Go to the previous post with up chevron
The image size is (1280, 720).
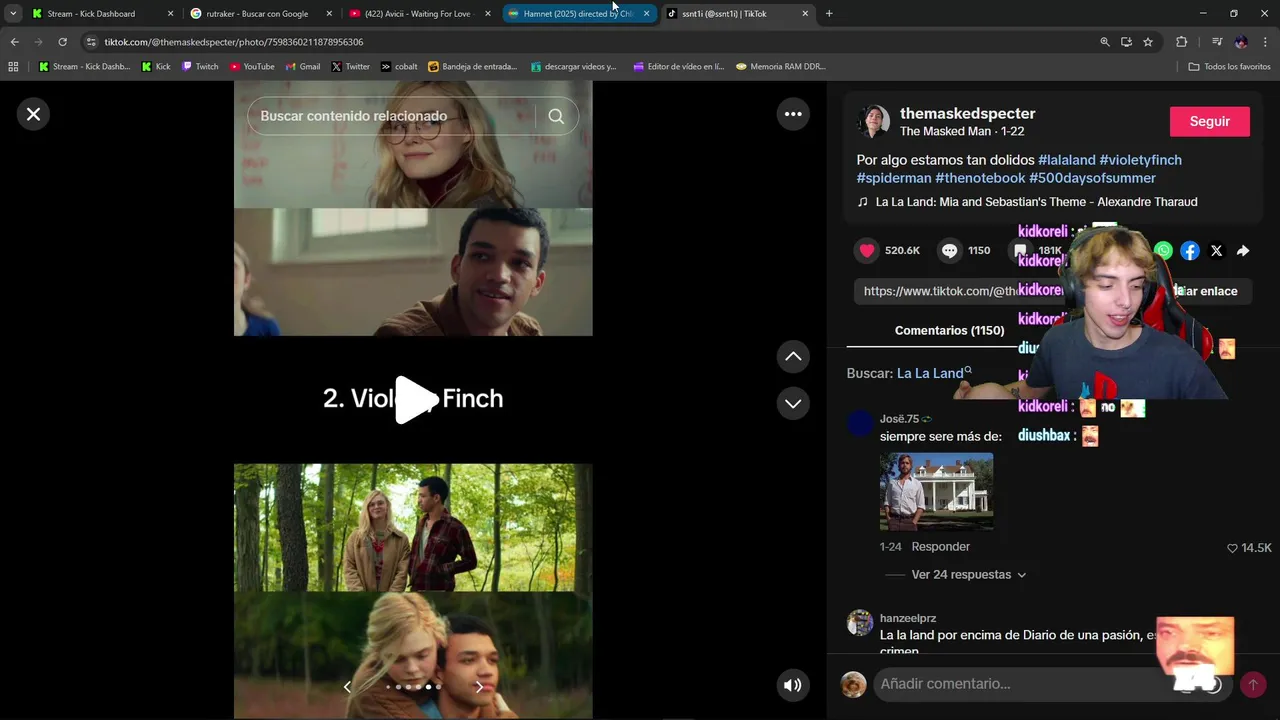[793, 356]
